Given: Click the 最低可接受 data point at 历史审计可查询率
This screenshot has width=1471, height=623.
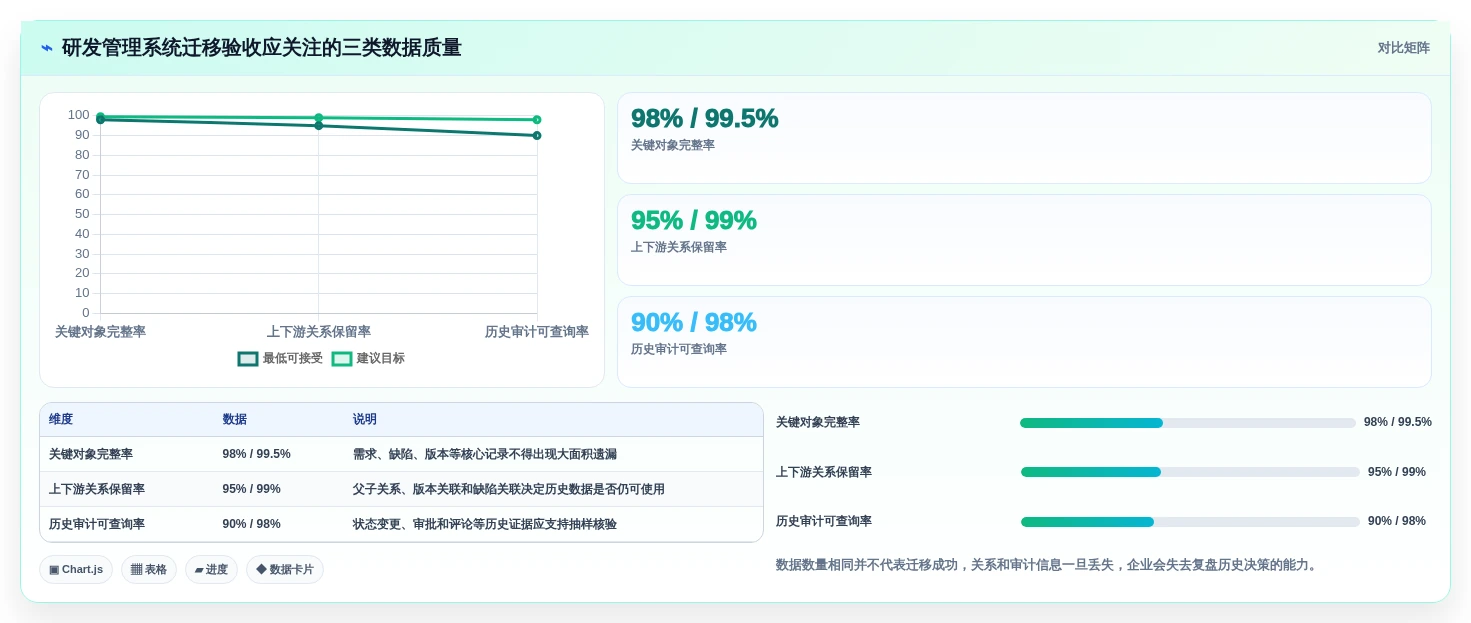Looking at the screenshot, I should pos(537,135).
